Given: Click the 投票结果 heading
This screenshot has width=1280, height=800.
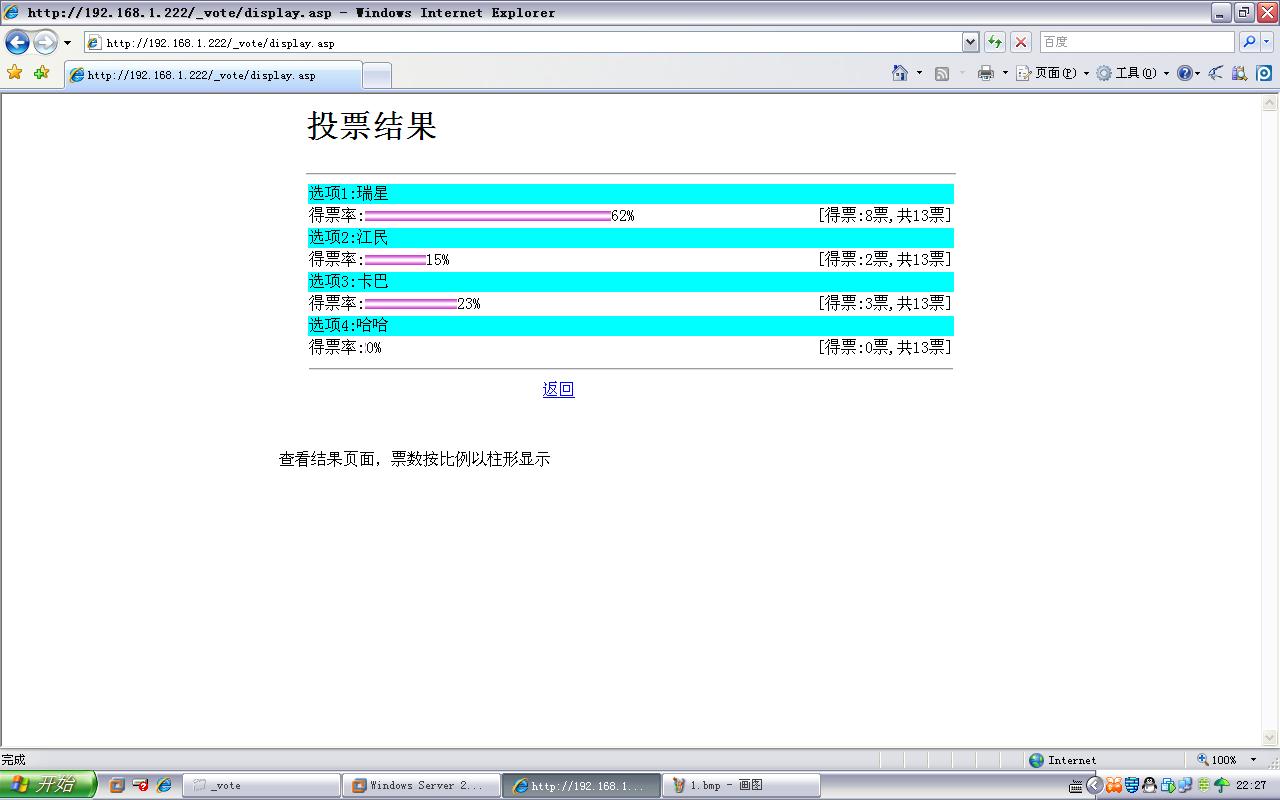Looking at the screenshot, I should point(372,126).
